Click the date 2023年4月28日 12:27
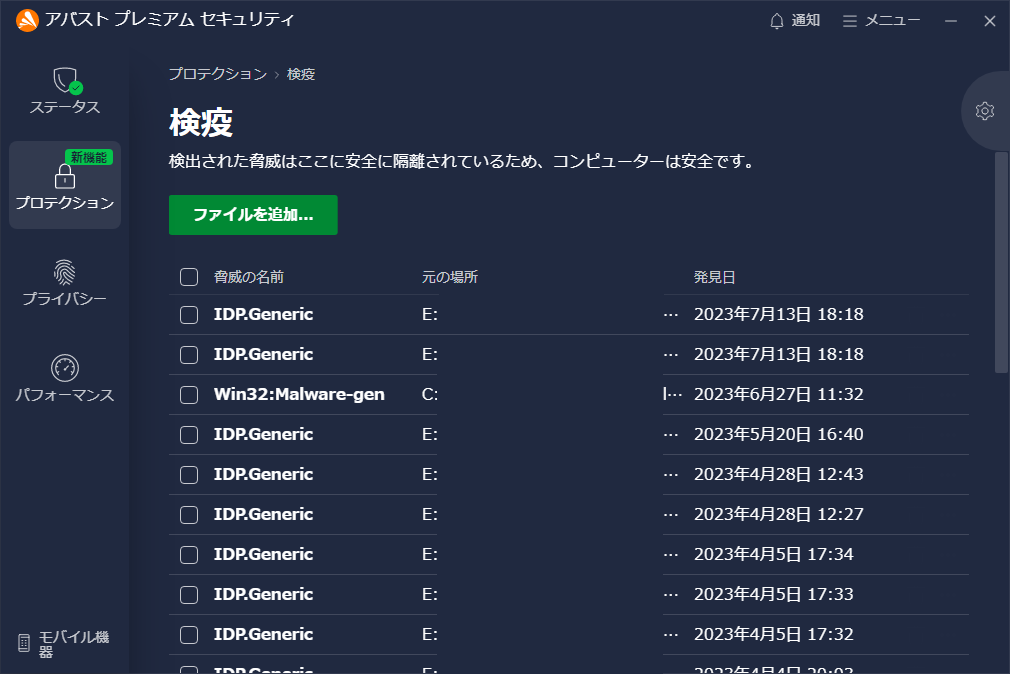 click(x=778, y=514)
